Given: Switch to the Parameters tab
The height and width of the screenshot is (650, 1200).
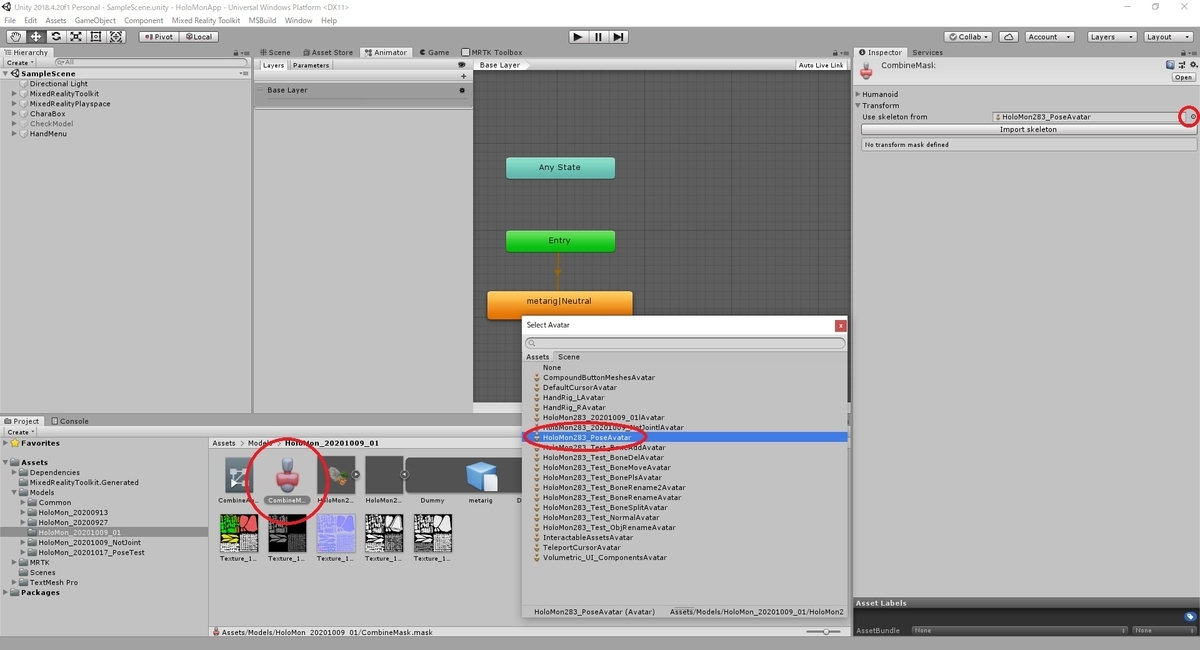Looking at the screenshot, I should coord(311,65).
